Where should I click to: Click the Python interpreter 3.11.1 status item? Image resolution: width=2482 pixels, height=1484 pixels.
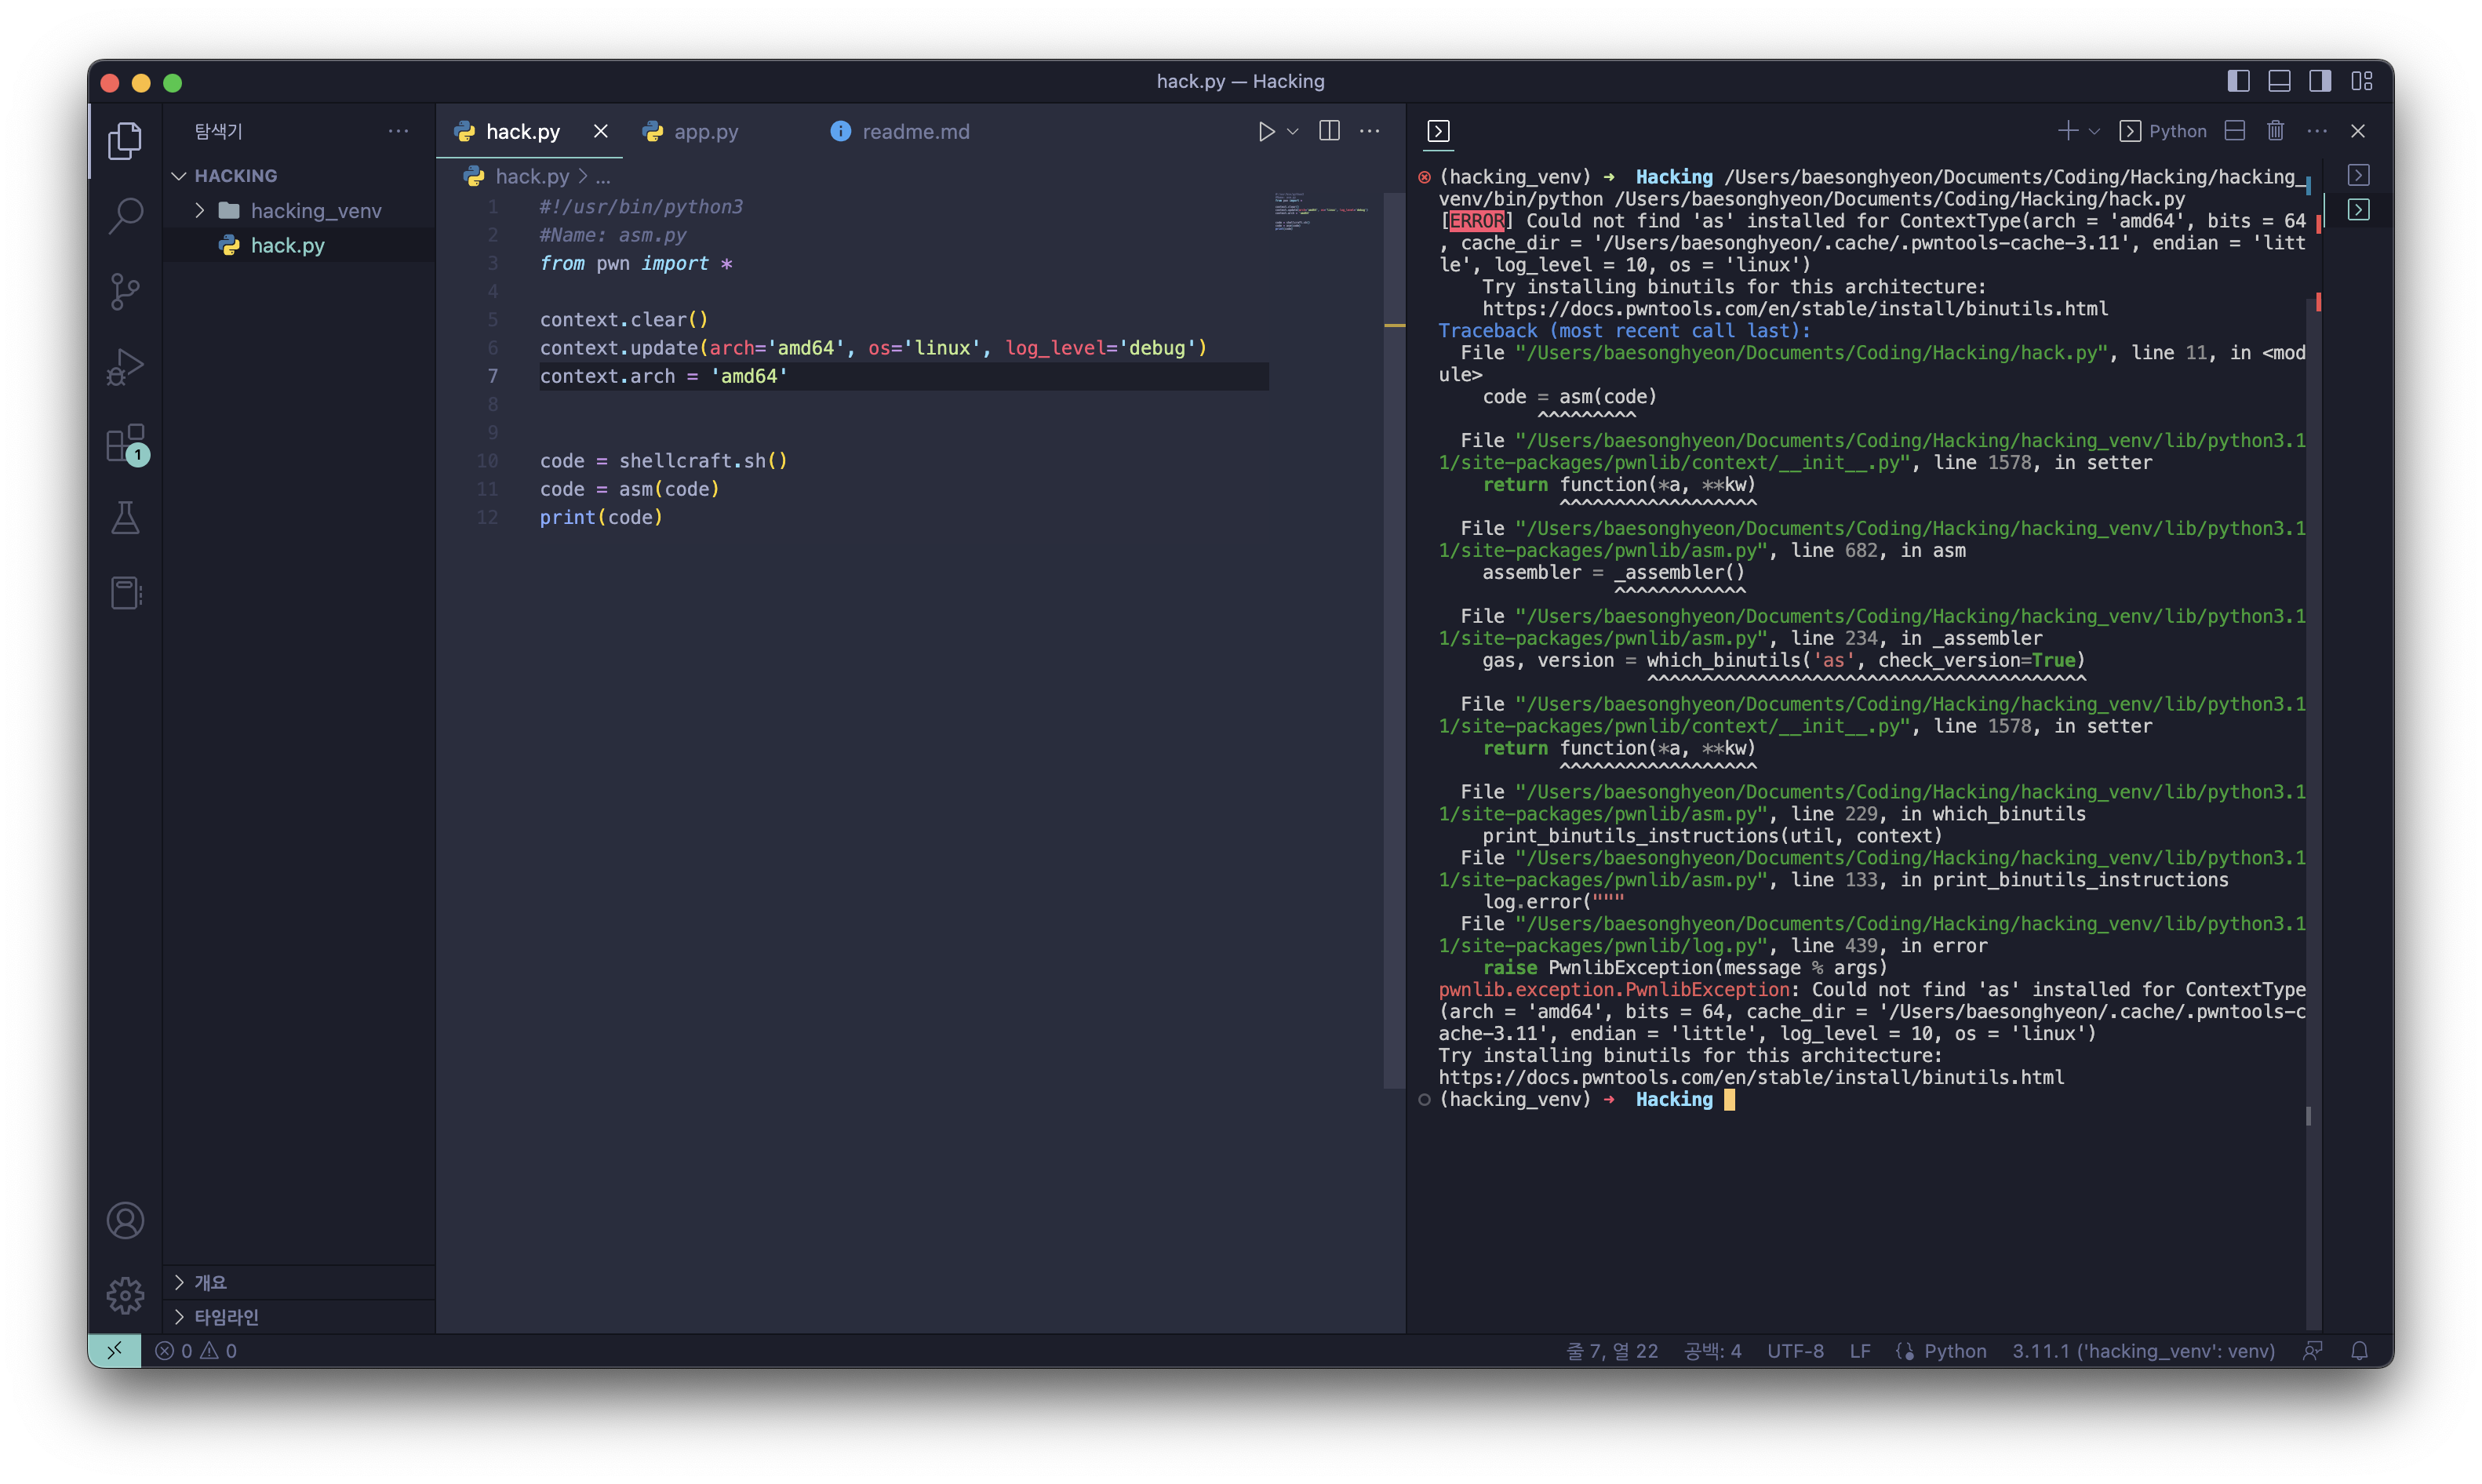coord(2143,1351)
